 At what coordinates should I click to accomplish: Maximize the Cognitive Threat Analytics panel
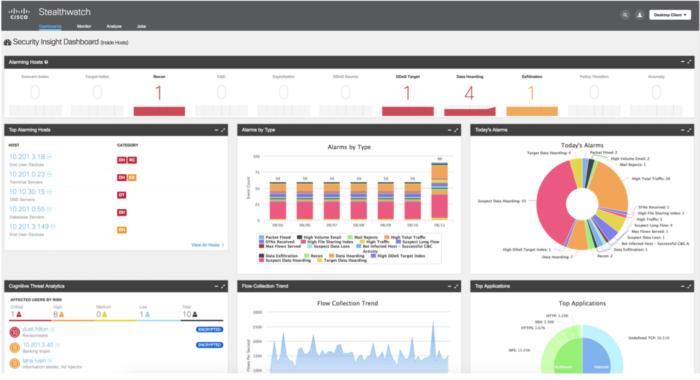point(223,286)
